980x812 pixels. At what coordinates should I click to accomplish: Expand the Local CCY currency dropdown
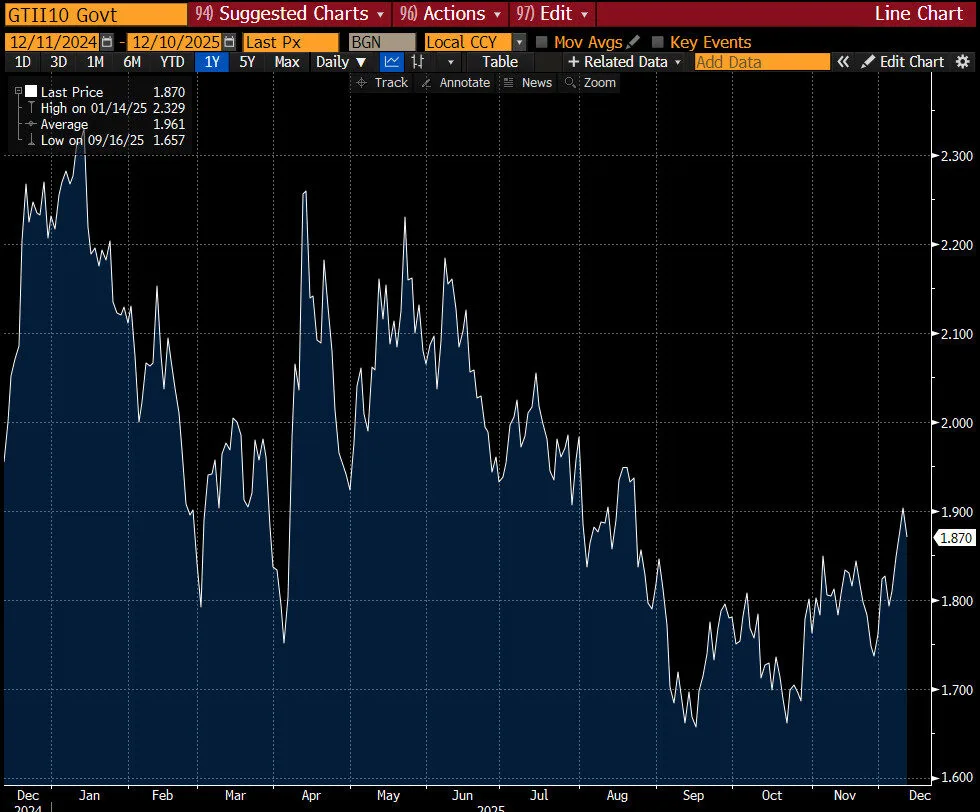pos(519,42)
